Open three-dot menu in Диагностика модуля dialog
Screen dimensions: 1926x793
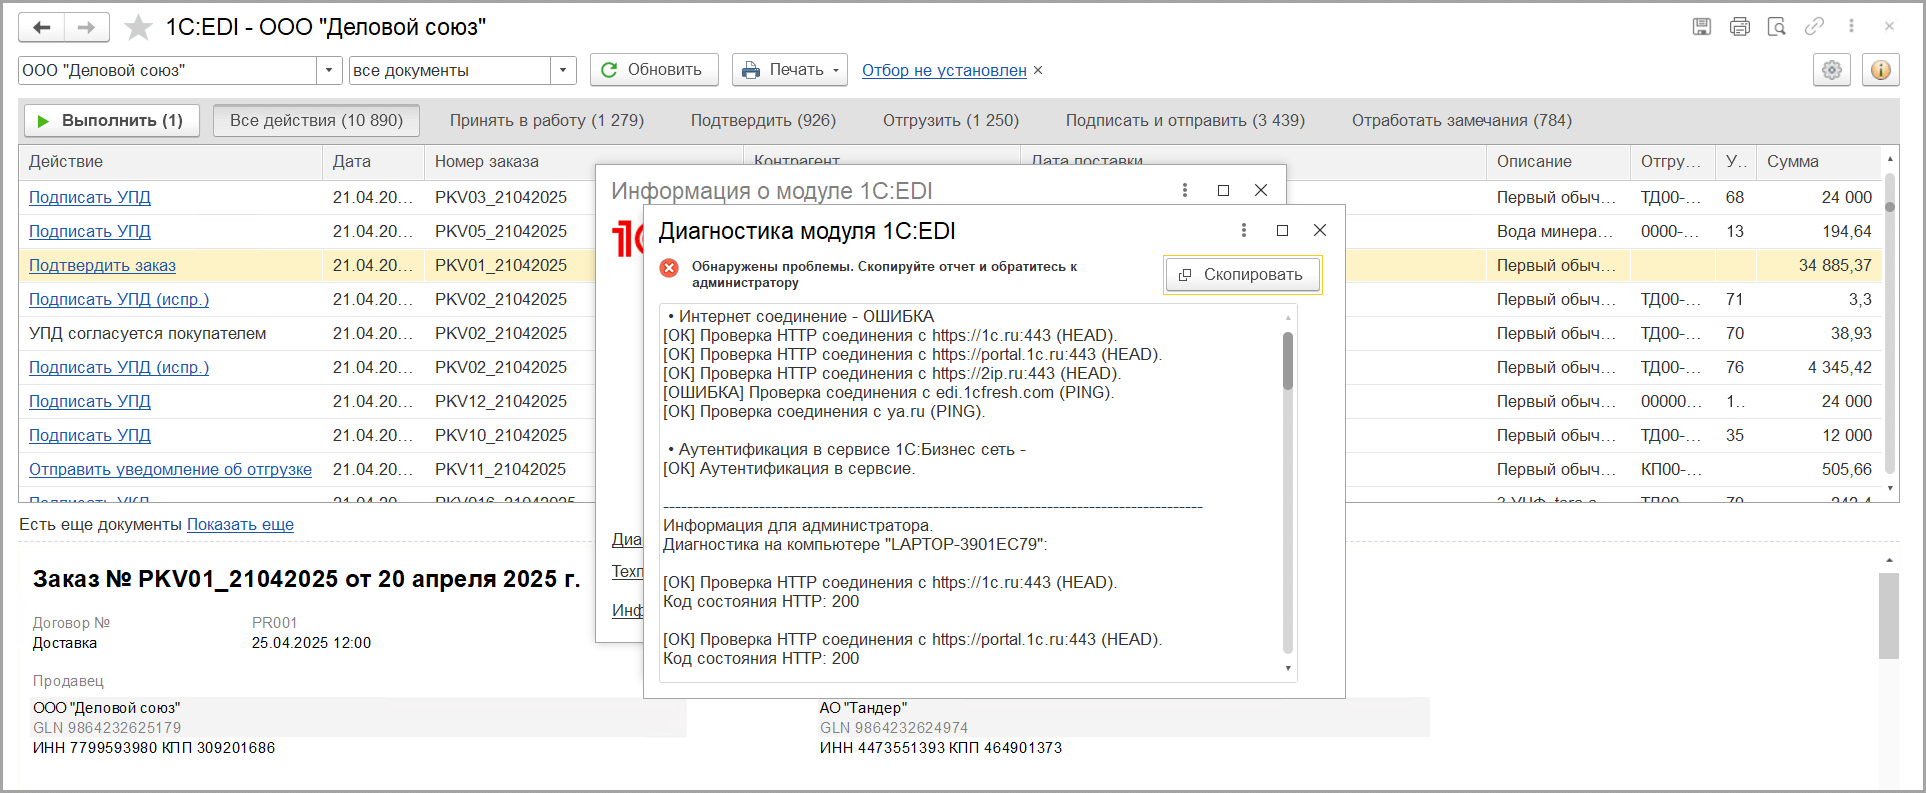(x=1244, y=230)
